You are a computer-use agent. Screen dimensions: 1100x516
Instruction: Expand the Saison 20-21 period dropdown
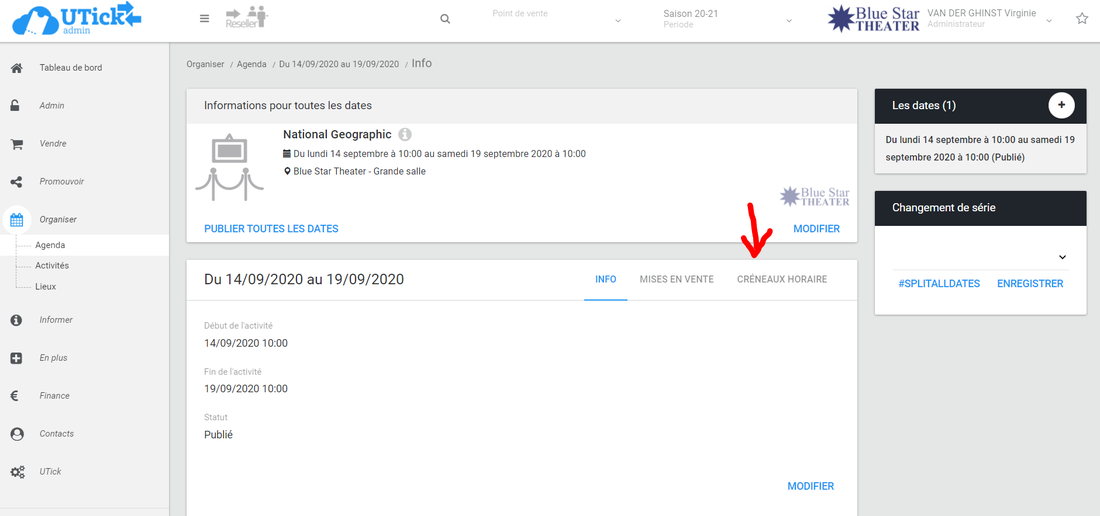727,19
